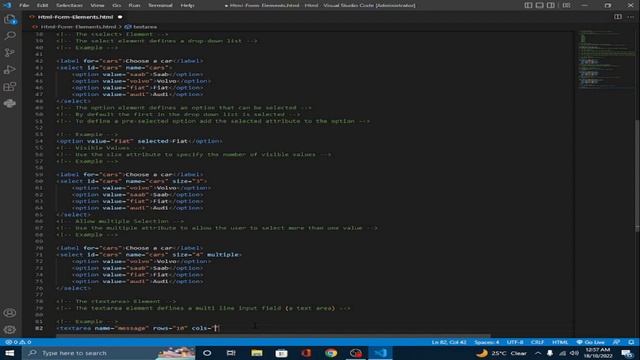Click the editor vertical scrollbar
Viewport: 640px width, 360px height.
pyautogui.click(x=637, y=176)
